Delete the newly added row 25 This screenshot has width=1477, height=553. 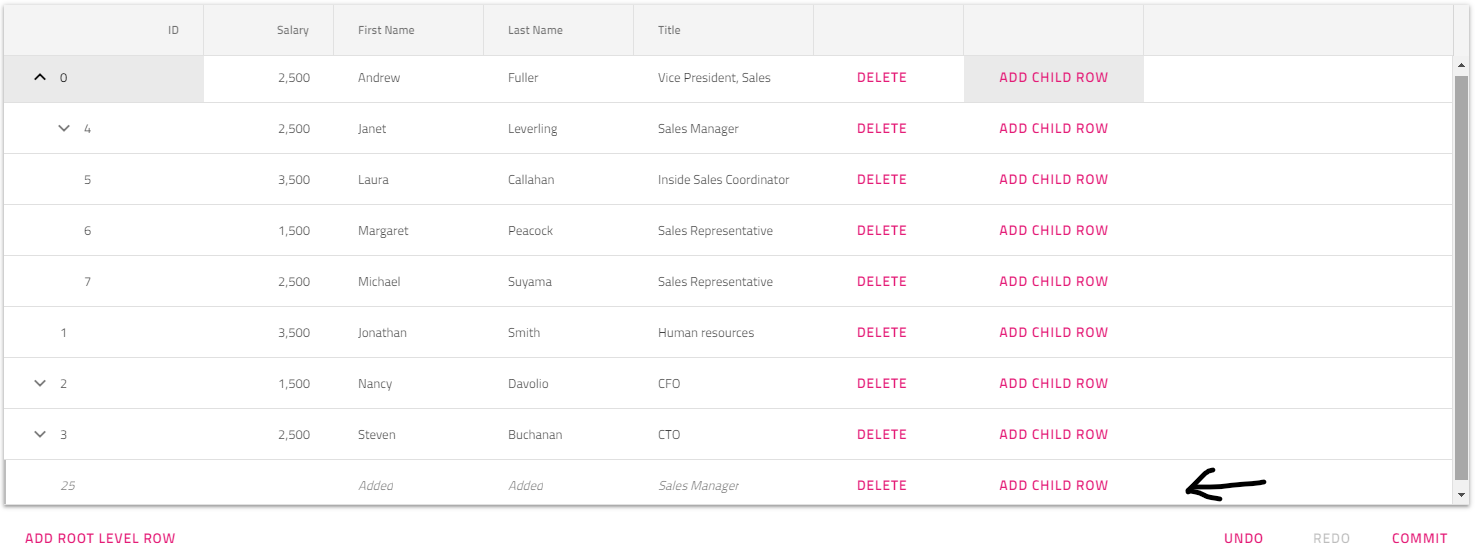[x=881, y=485]
